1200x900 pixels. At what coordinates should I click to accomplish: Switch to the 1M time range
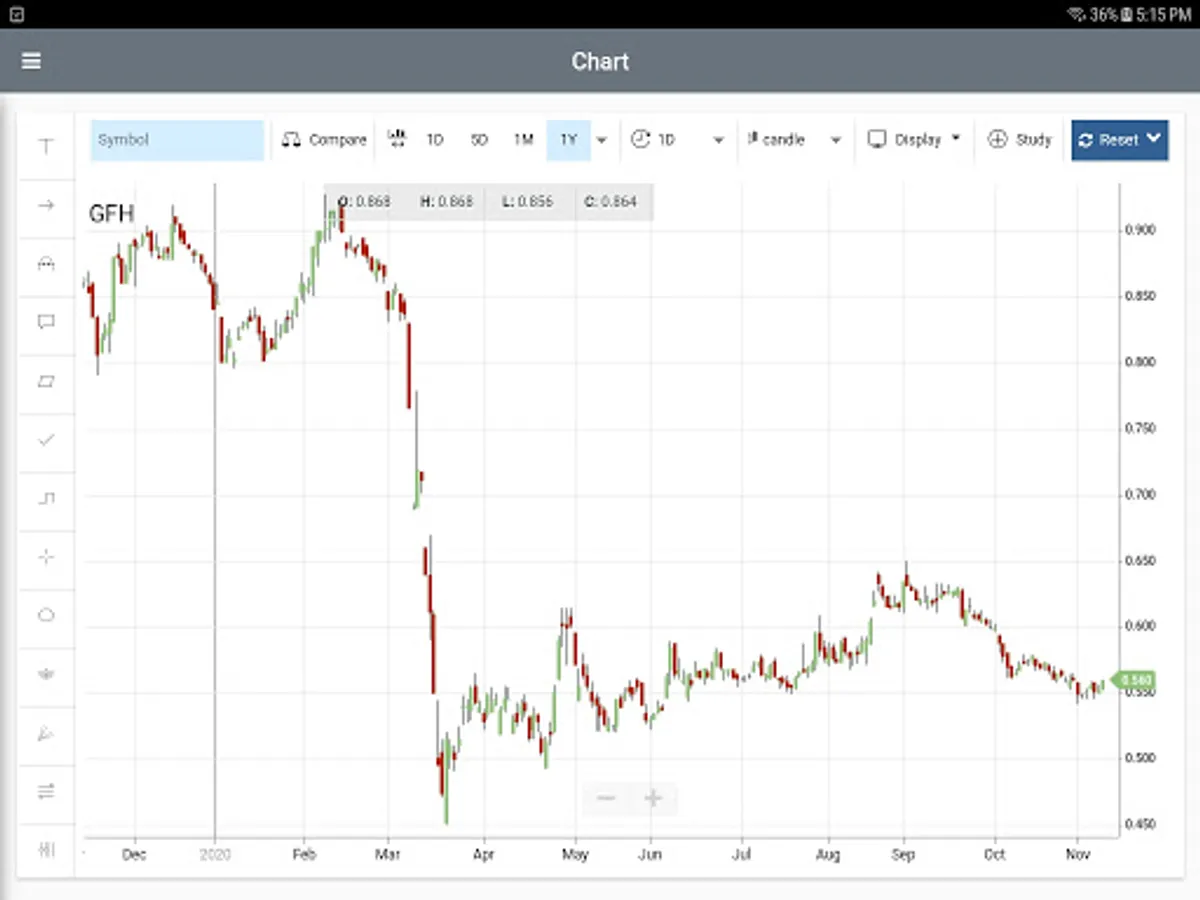523,140
